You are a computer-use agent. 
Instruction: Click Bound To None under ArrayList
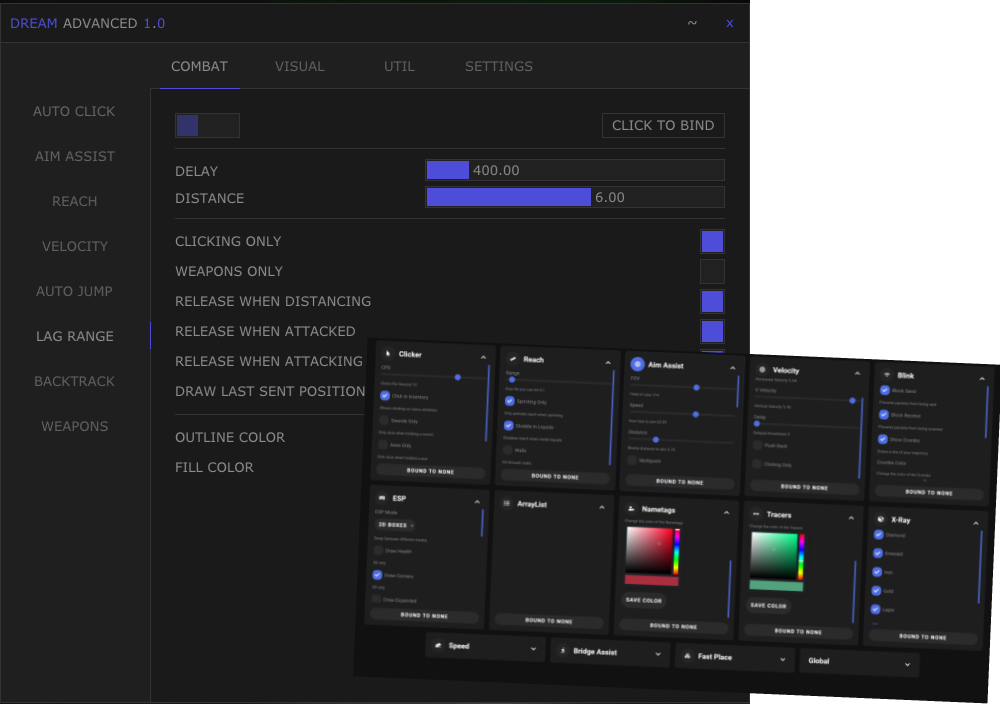[548, 620]
